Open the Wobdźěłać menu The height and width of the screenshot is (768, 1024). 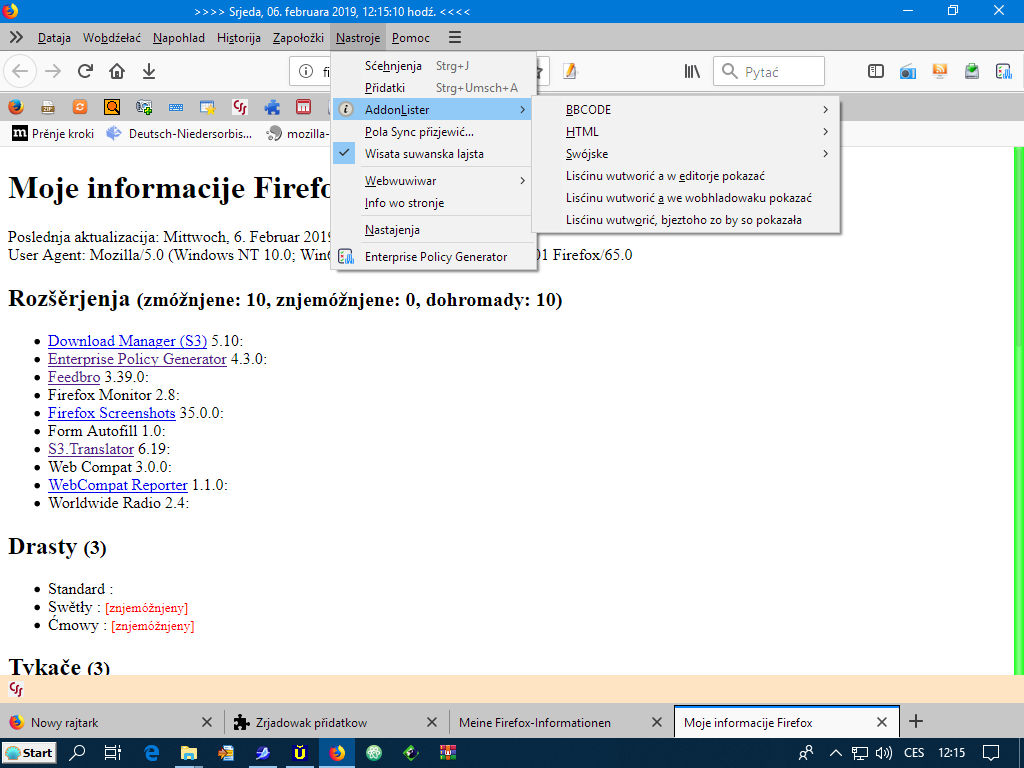pyautogui.click(x=112, y=38)
